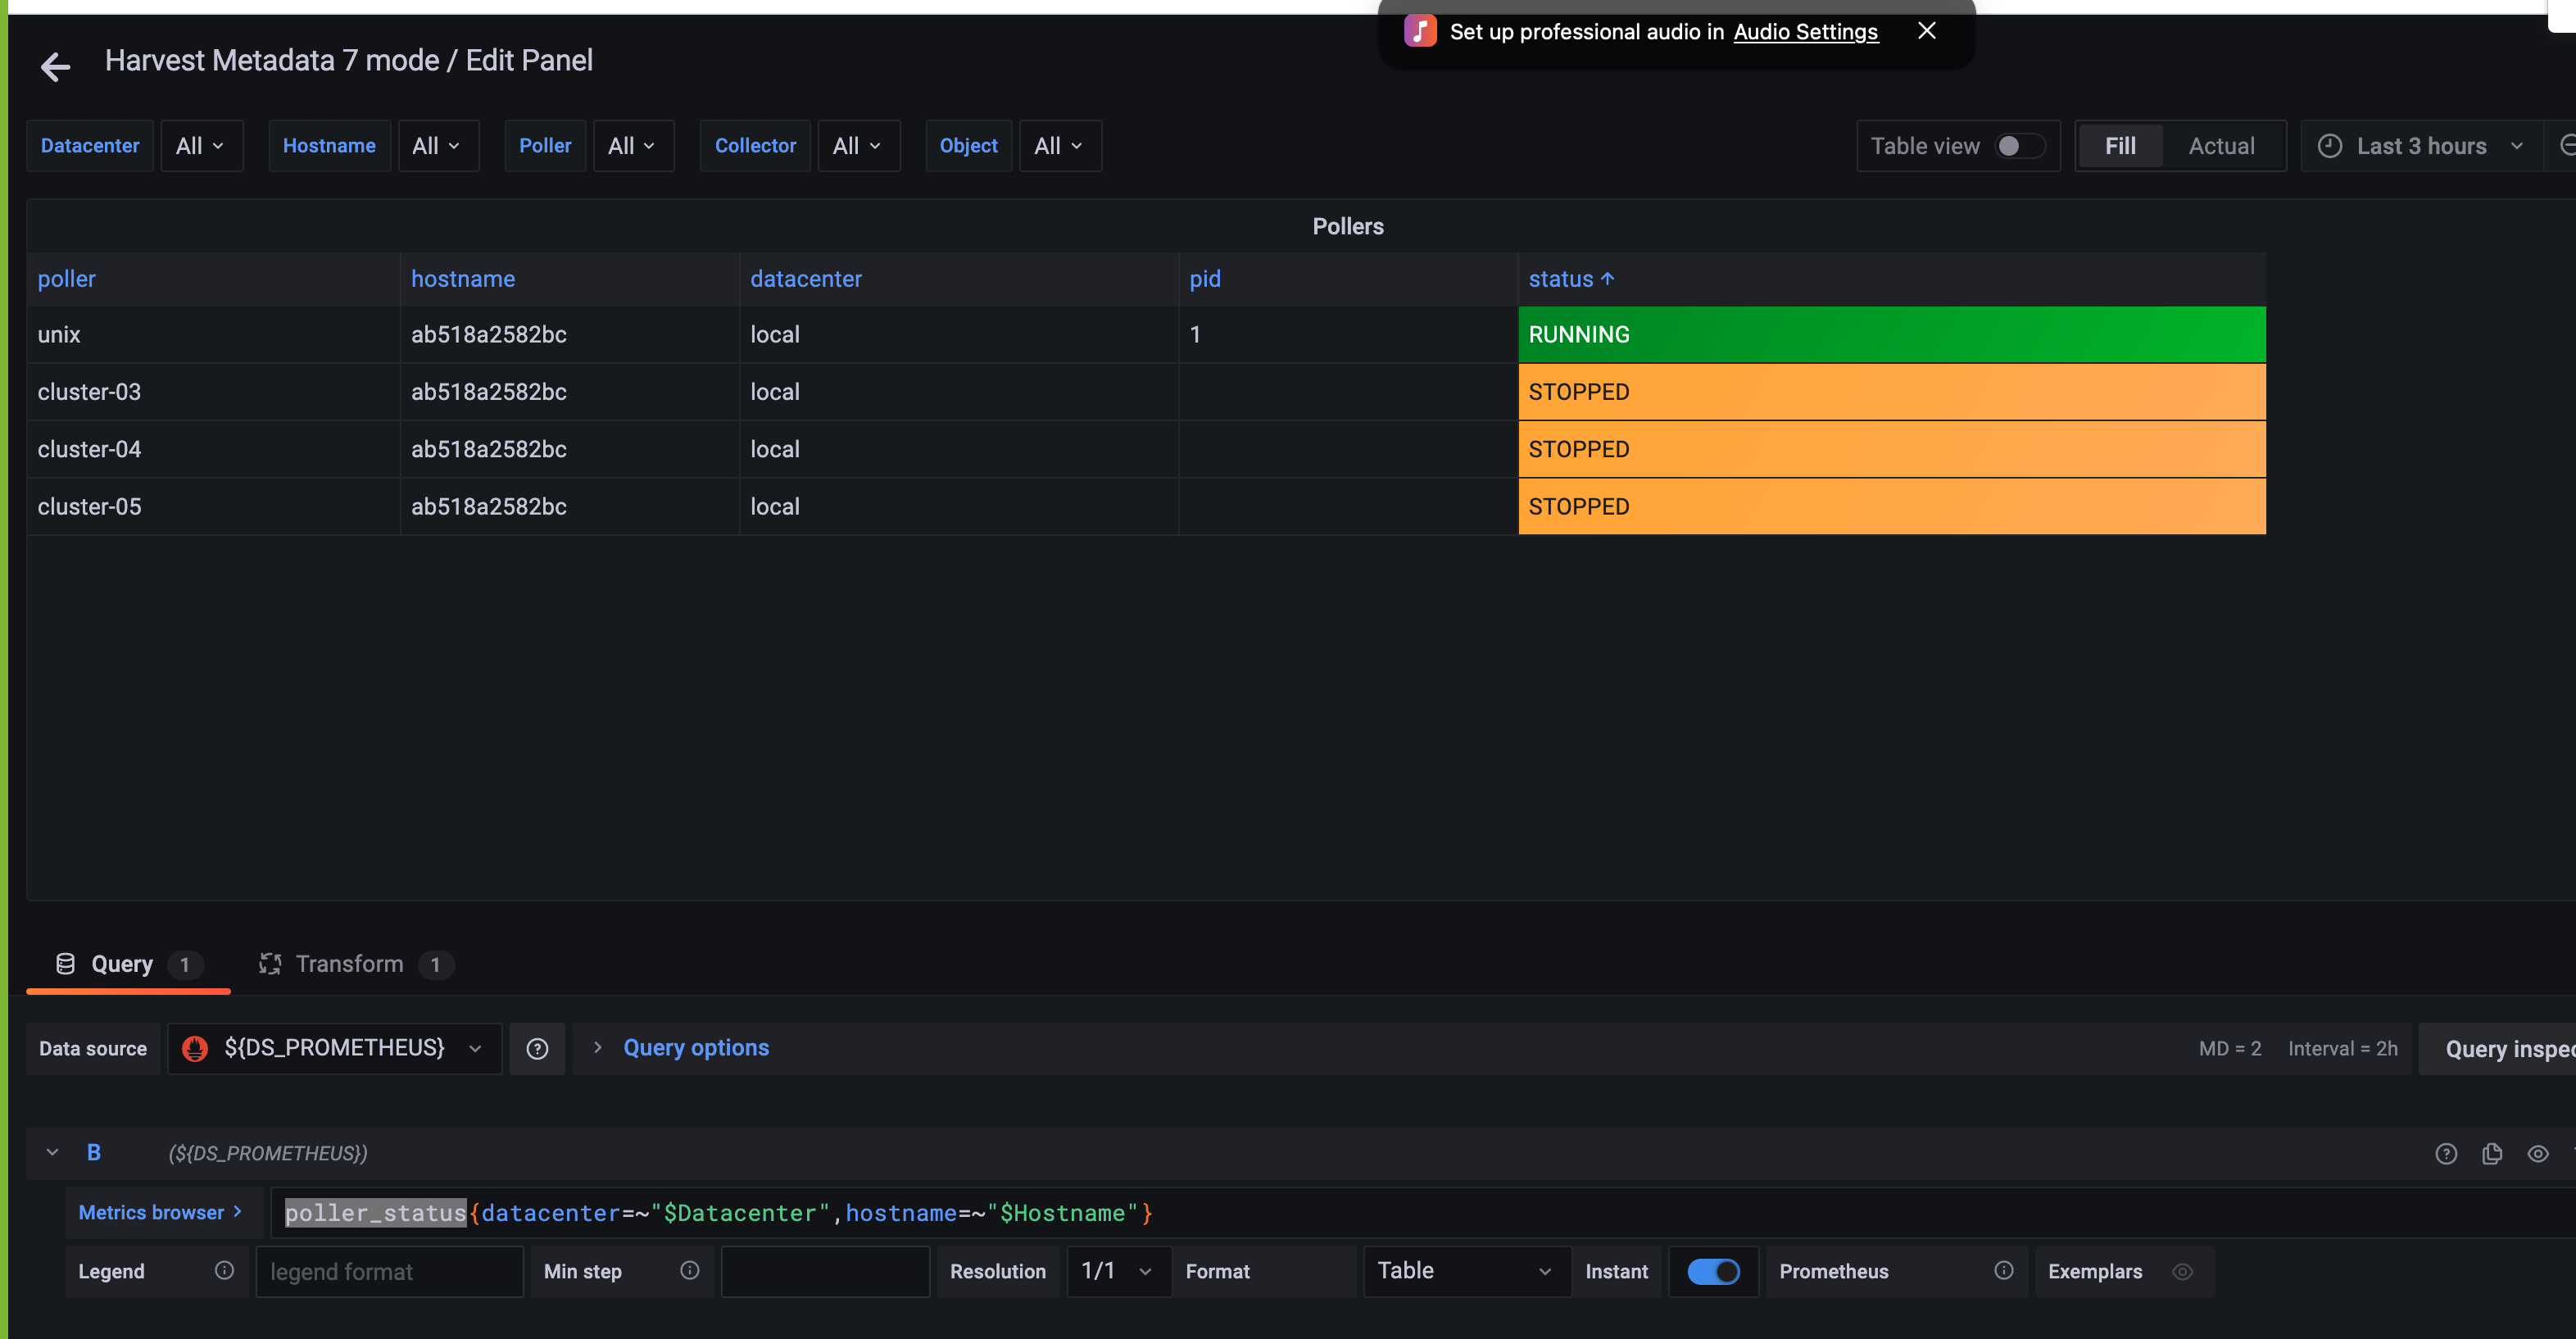Click the Actual button next to Fill
The image size is (2576, 1339).
click(2222, 145)
